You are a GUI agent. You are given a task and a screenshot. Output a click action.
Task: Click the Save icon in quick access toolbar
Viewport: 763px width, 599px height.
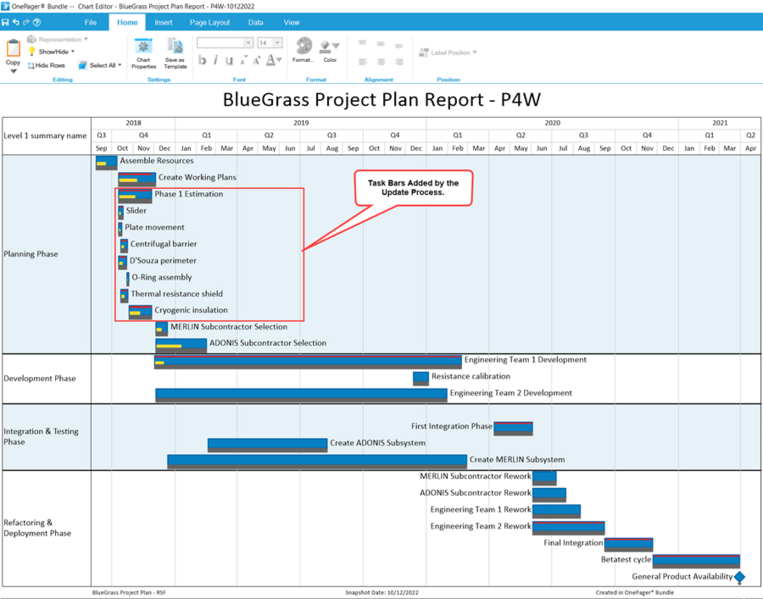pyautogui.click(x=5, y=22)
